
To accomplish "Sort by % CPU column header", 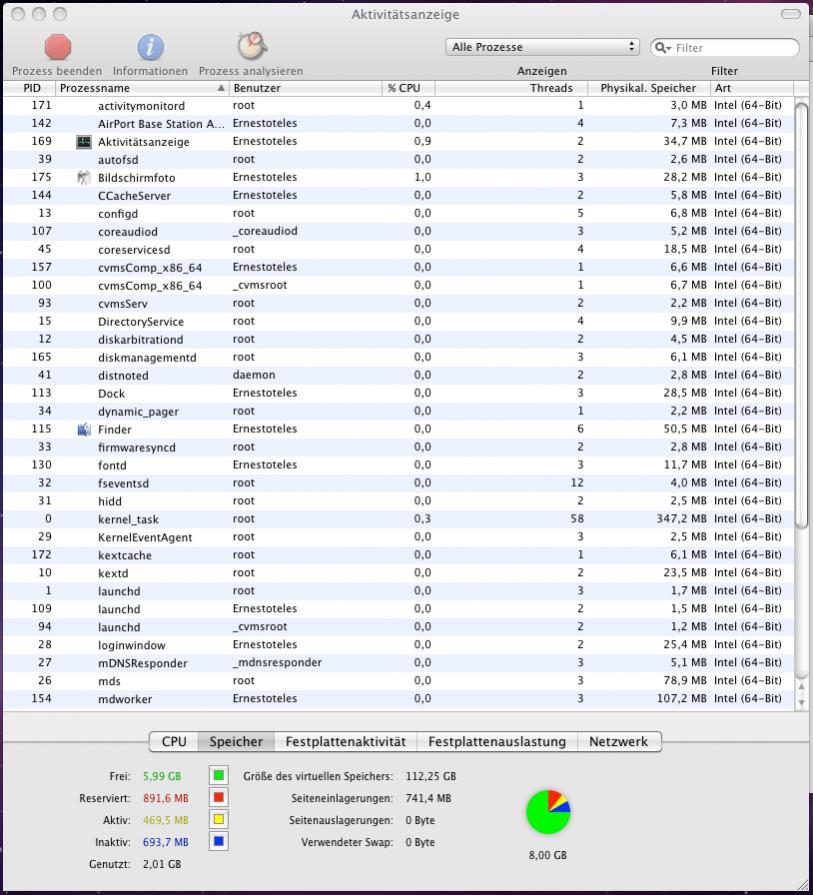I will coord(408,88).
